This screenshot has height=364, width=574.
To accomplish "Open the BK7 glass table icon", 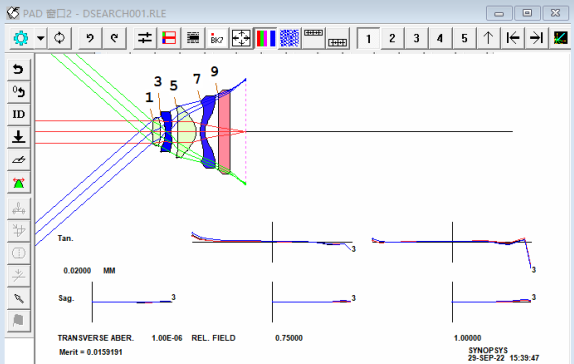I will (217, 38).
